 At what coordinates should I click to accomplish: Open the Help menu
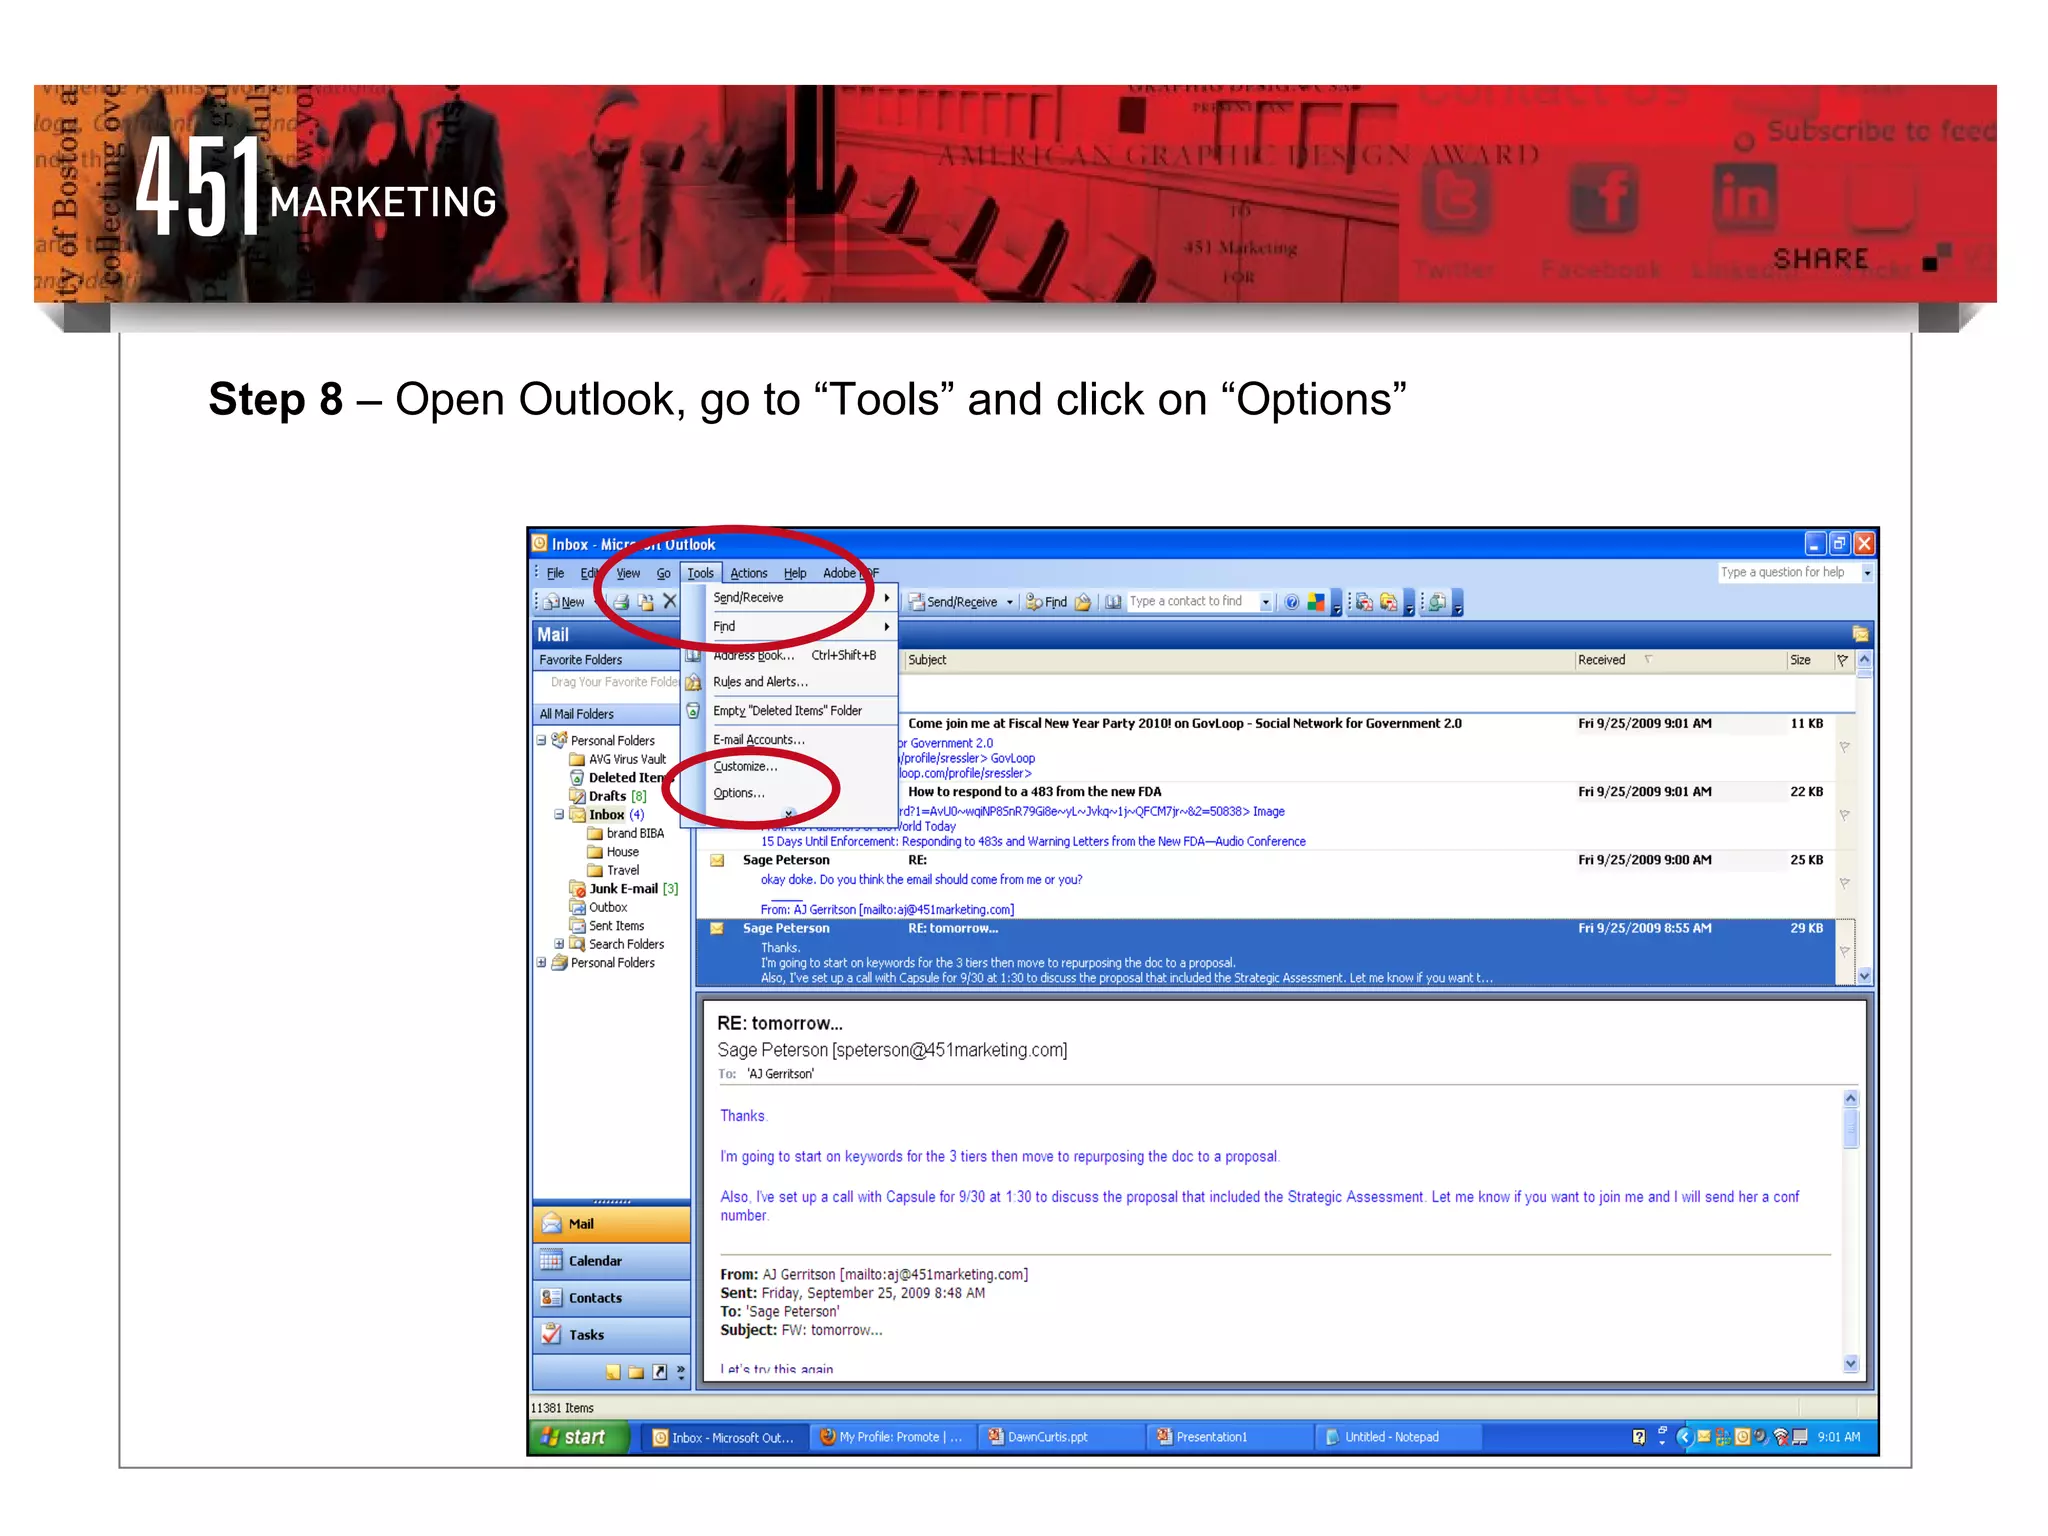pyautogui.click(x=795, y=573)
